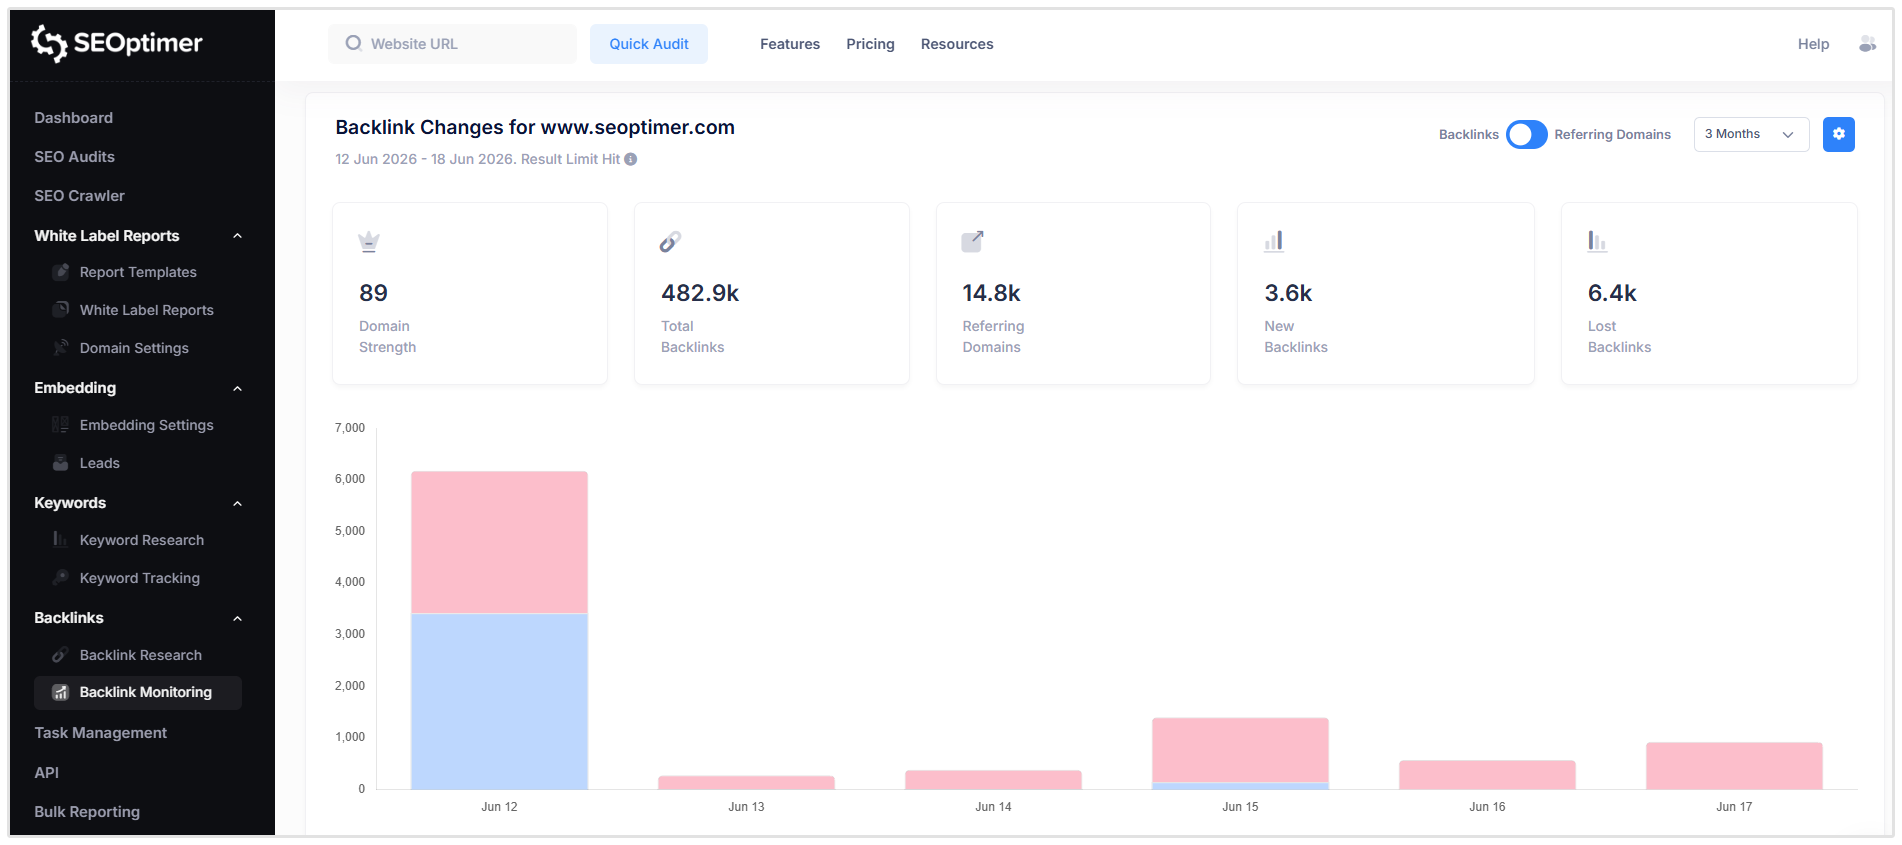
Task: Click the Embedding Settings sidebar icon
Action: 61,425
